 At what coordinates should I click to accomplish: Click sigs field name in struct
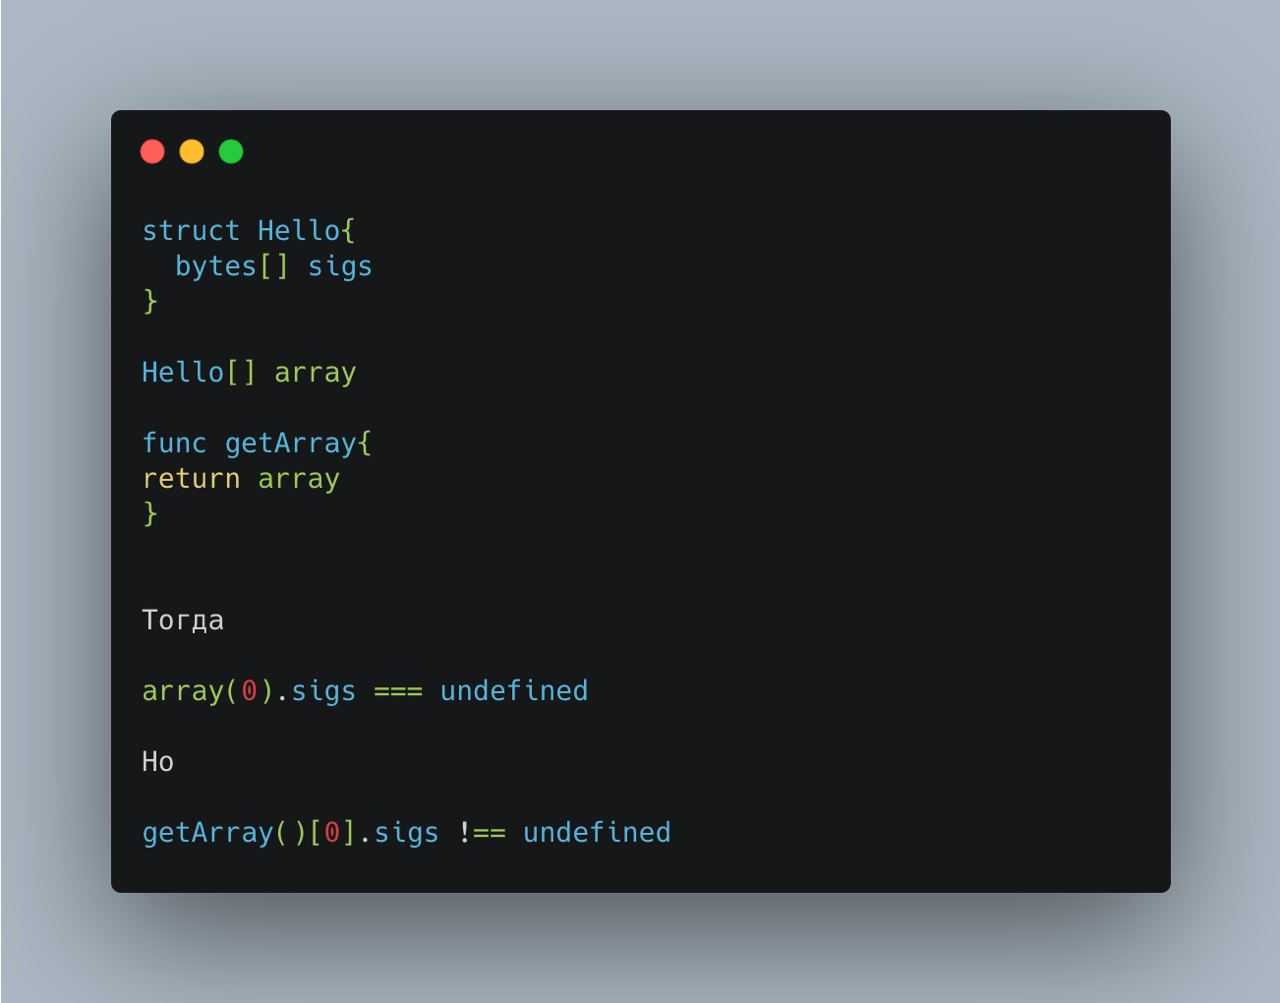click(x=340, y=267)
